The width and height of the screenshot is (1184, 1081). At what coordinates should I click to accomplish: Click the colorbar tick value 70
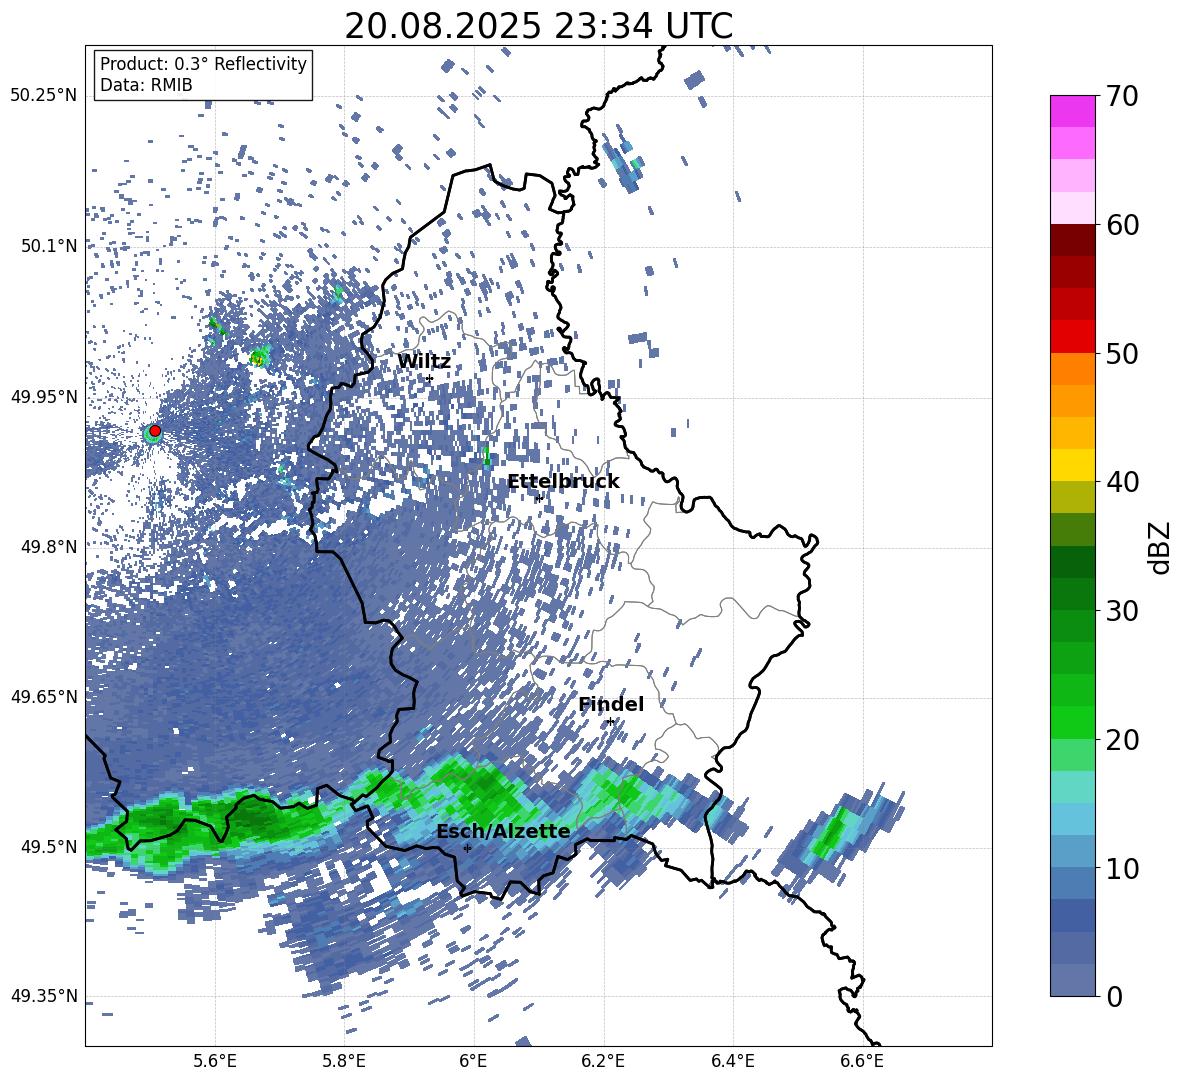1123,97
